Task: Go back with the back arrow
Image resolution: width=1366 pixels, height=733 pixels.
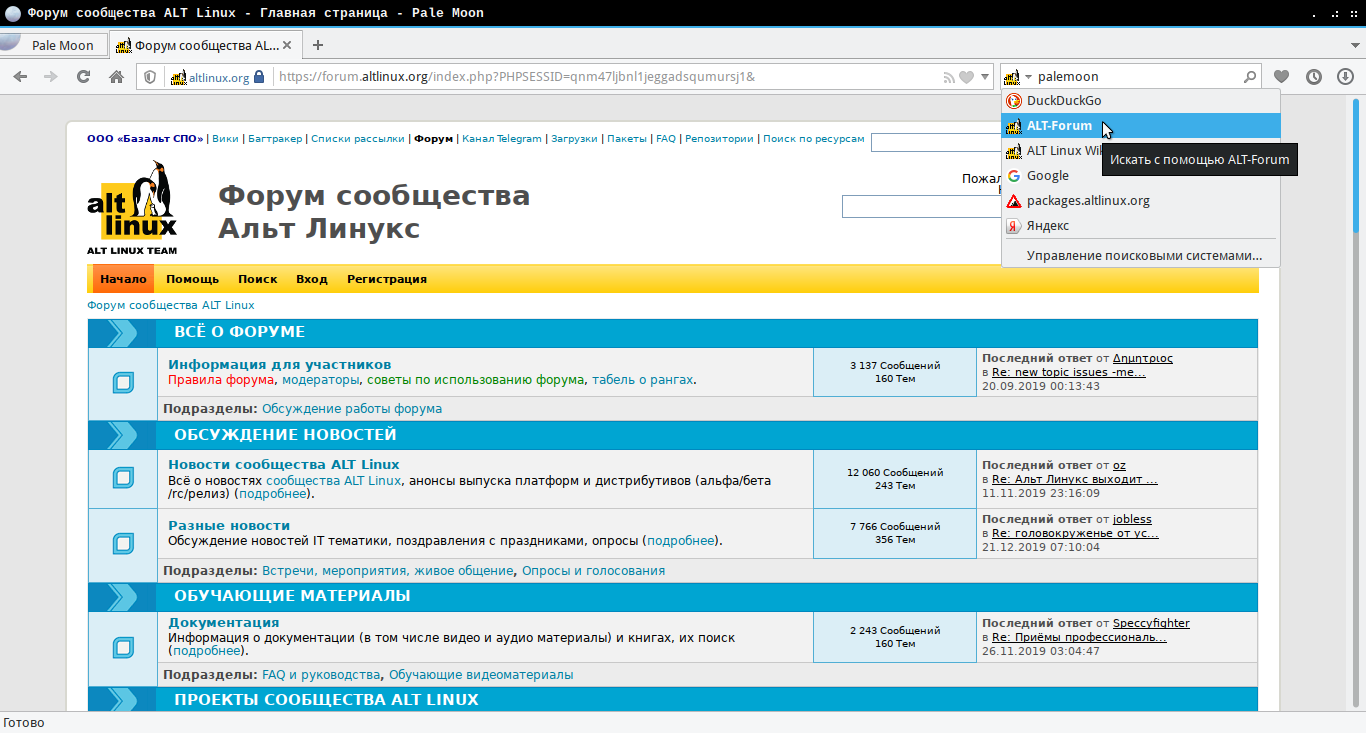Action: click(21, 77)
